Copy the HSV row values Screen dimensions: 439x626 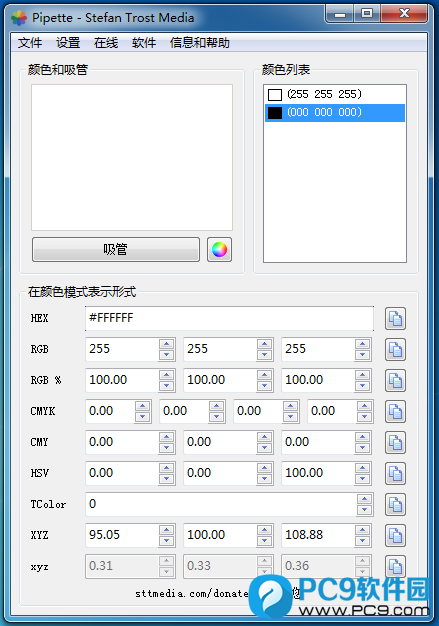395,473
